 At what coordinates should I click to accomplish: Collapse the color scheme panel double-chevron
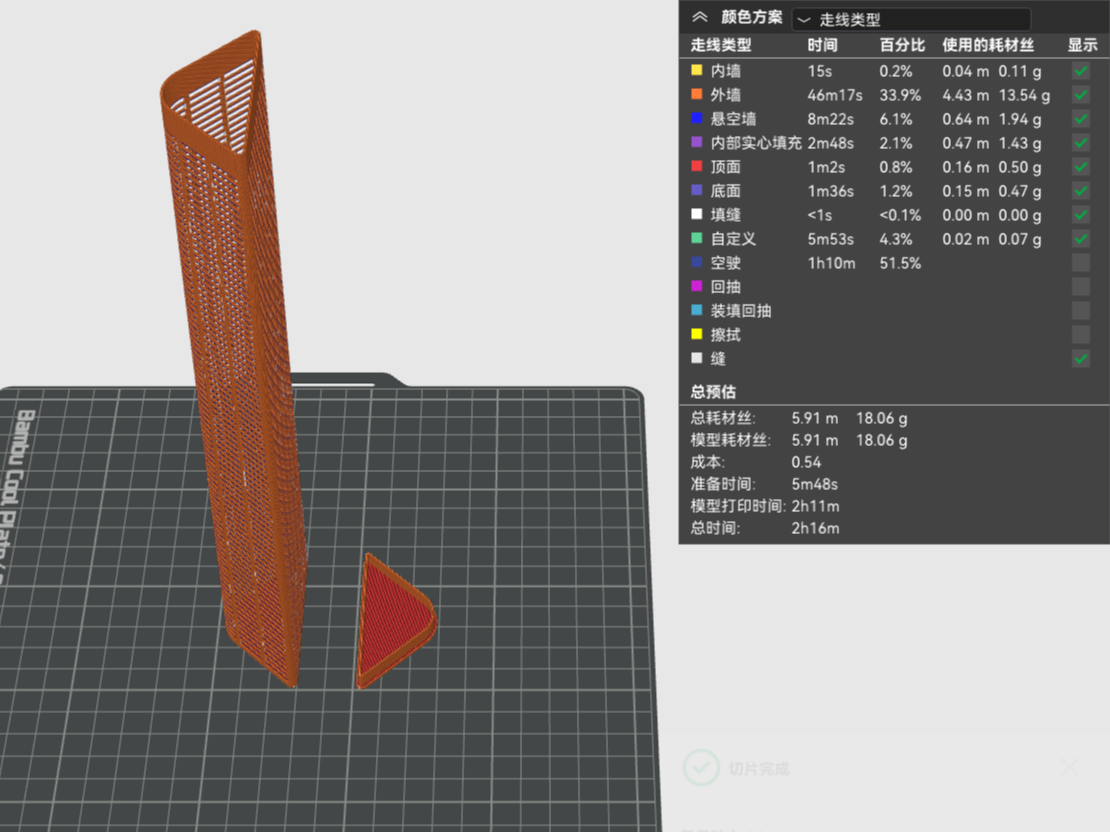pos(699,17)
